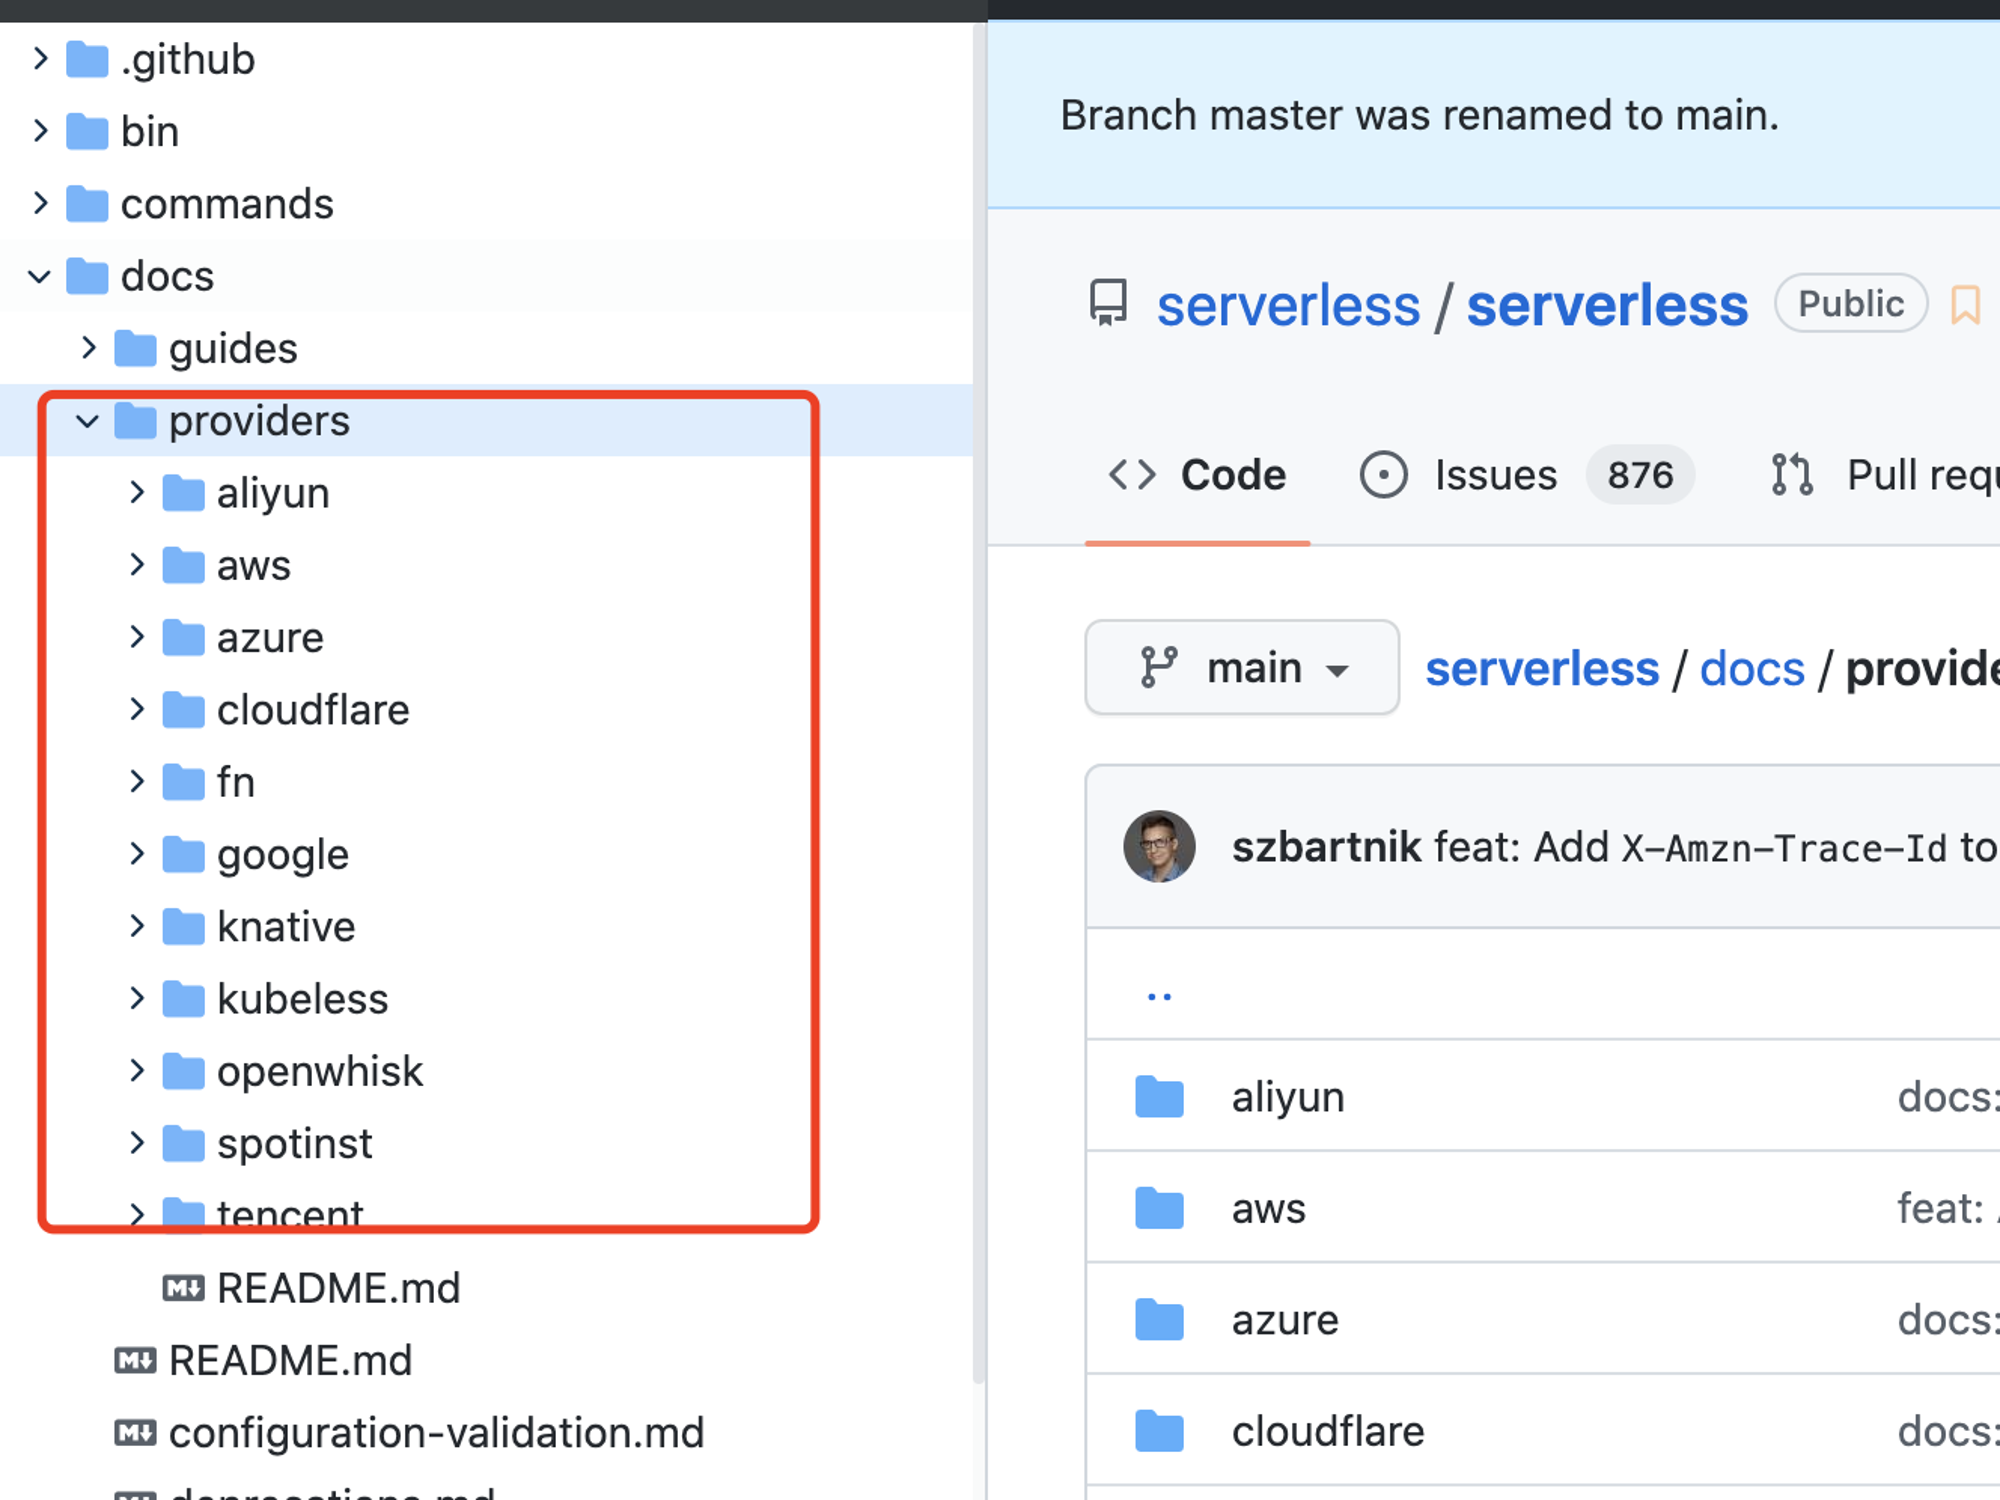The image size is (2000, 1500).
Task: Click the providers folder icon in tree
Action: (x=135, y=421)
